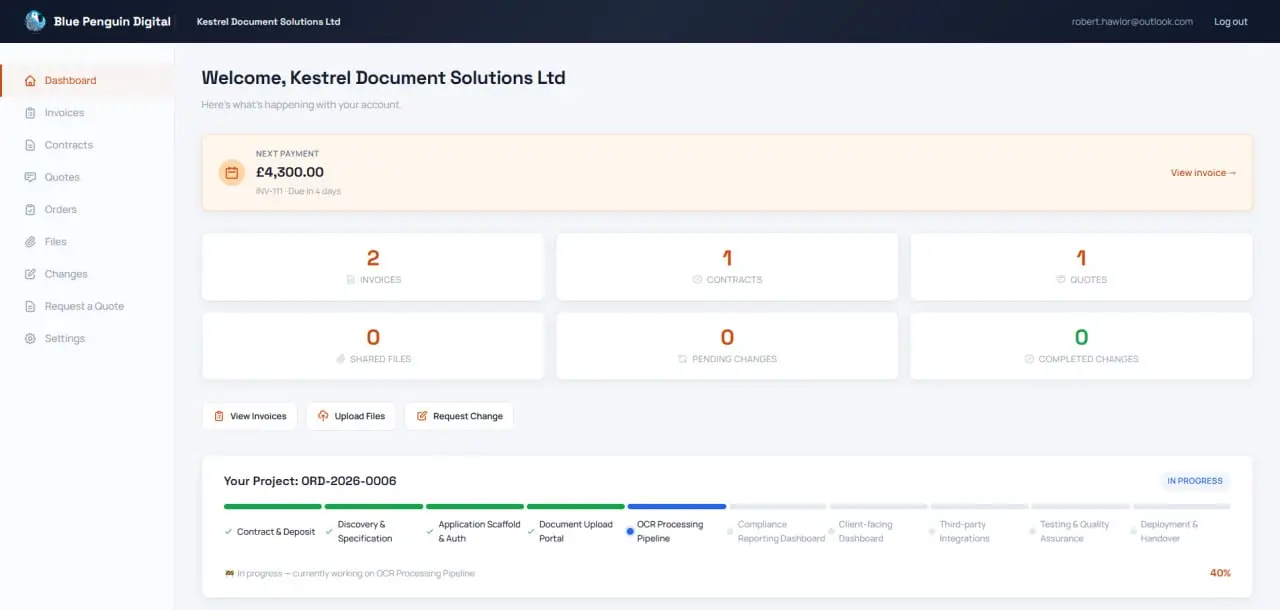Click the £4,300.00 payment amount
Viewport: 1280px width, 610px height.
[x=290, y=172]
